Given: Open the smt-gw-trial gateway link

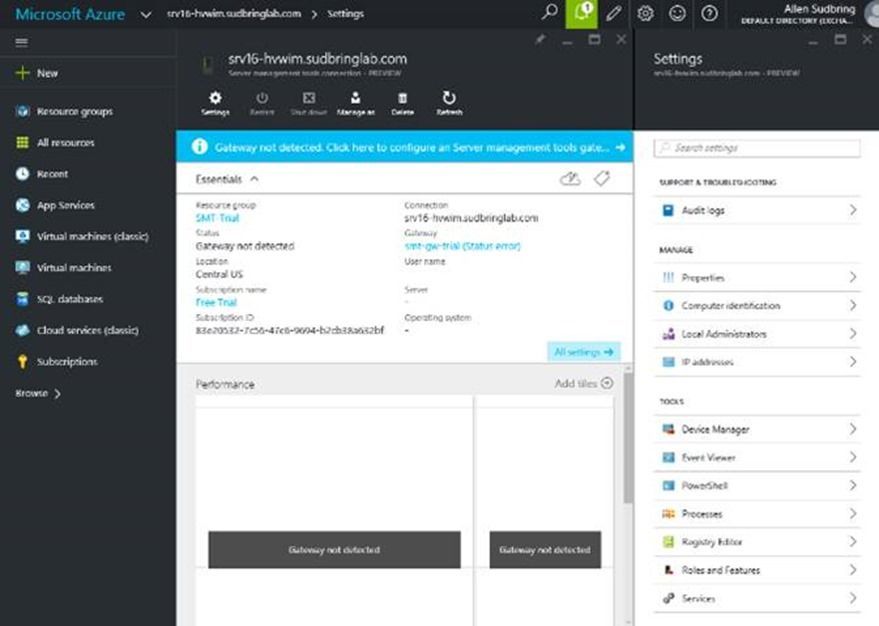Looking at the screenshot, I should point(462,246).
